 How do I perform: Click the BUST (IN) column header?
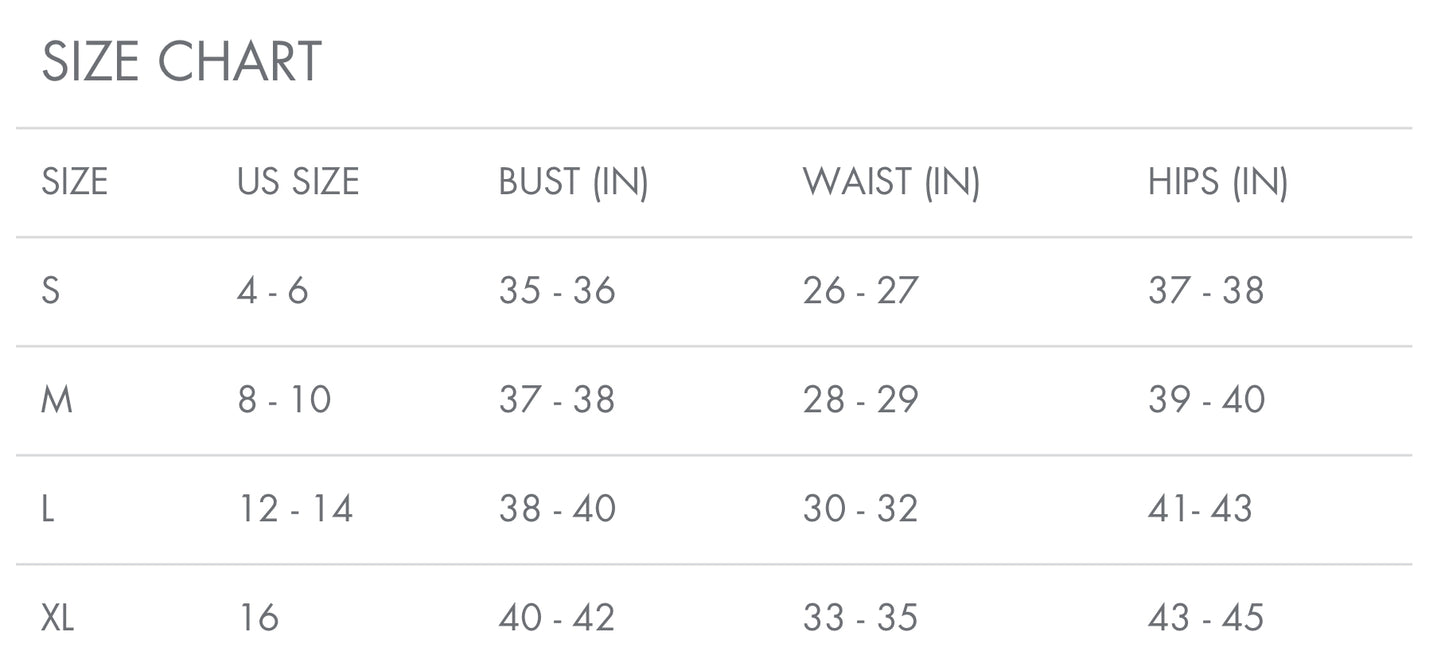573,182
